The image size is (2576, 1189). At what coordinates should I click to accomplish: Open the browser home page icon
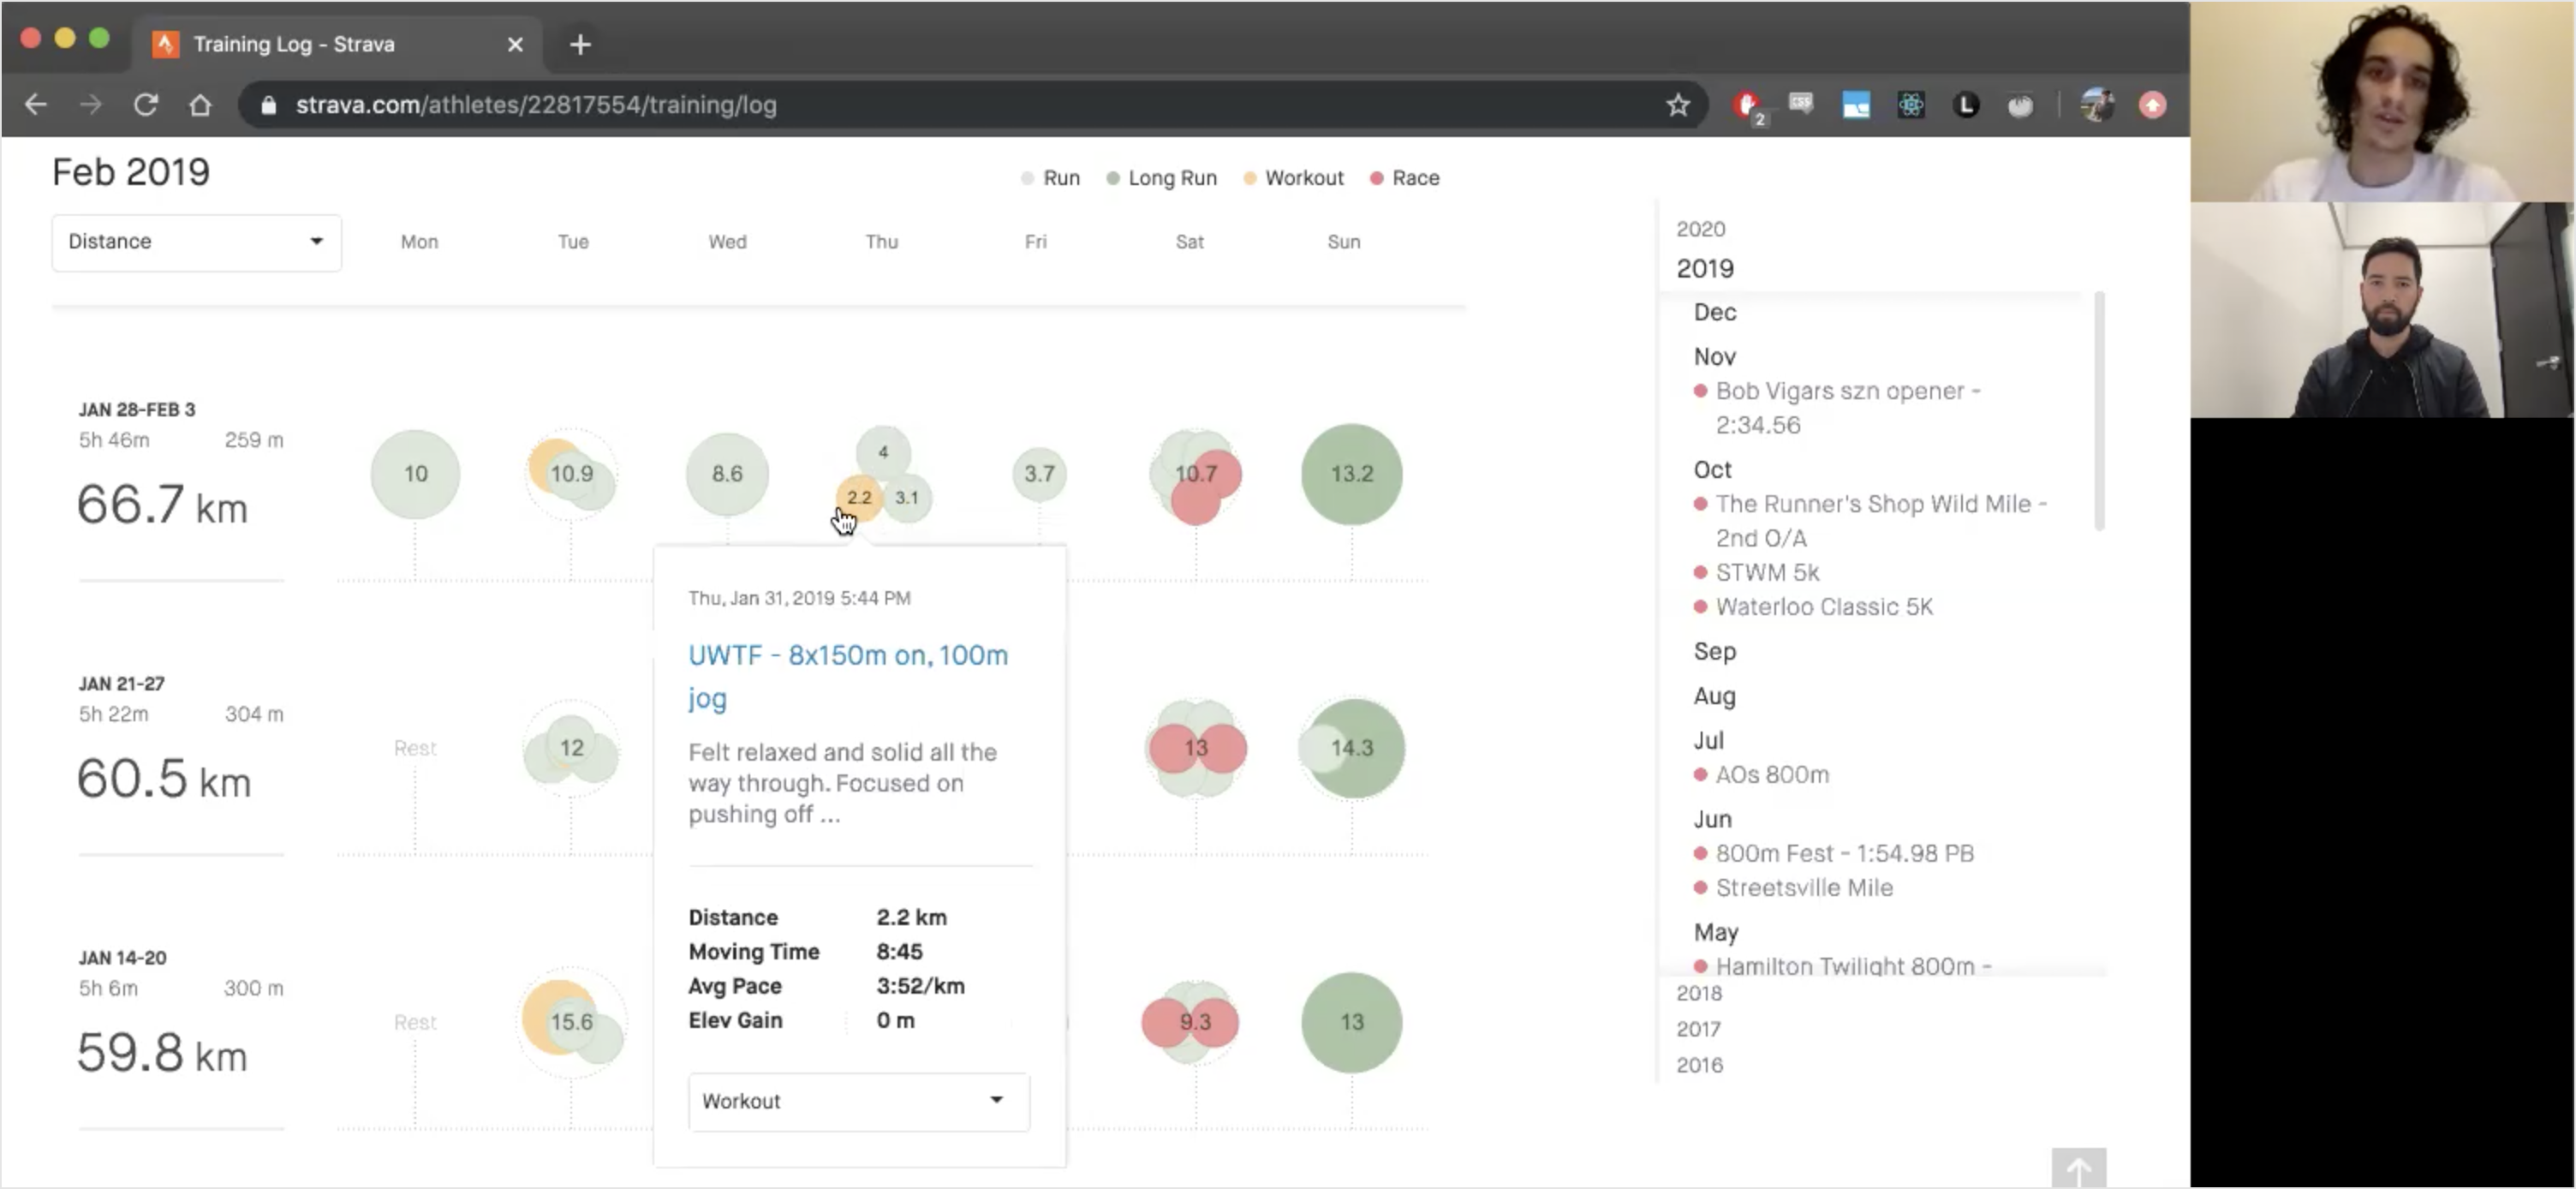(200, 105)
